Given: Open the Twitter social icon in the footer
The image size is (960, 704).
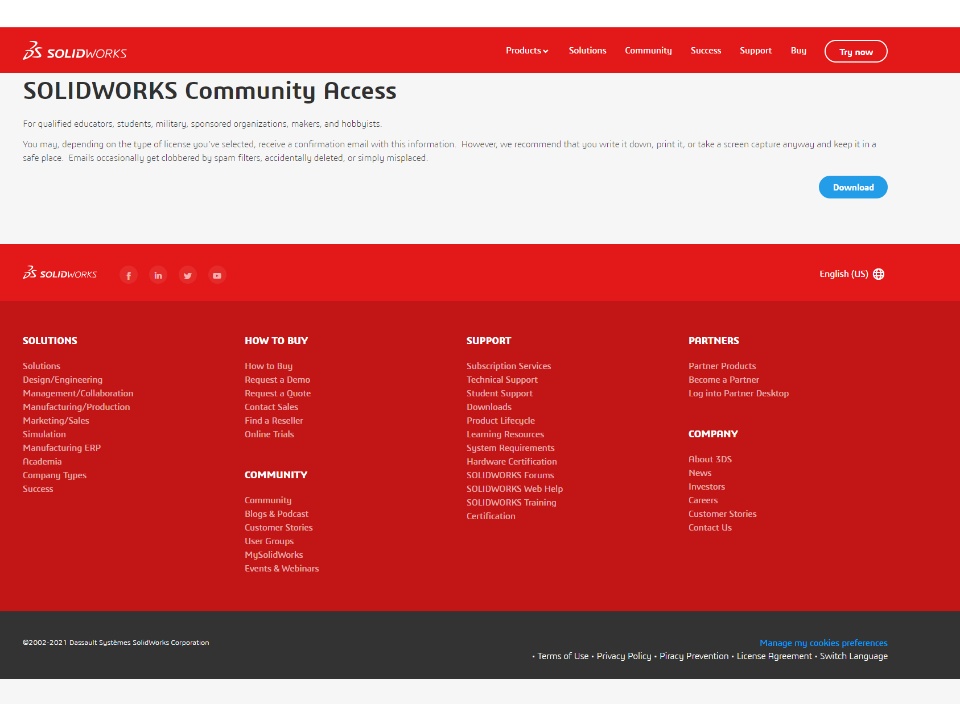Looking at the screenshot, I should (x=187, y=275).
